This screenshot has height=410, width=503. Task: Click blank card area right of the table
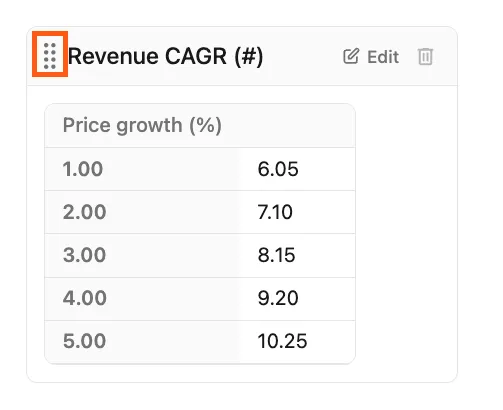click(x=406, y=233)
